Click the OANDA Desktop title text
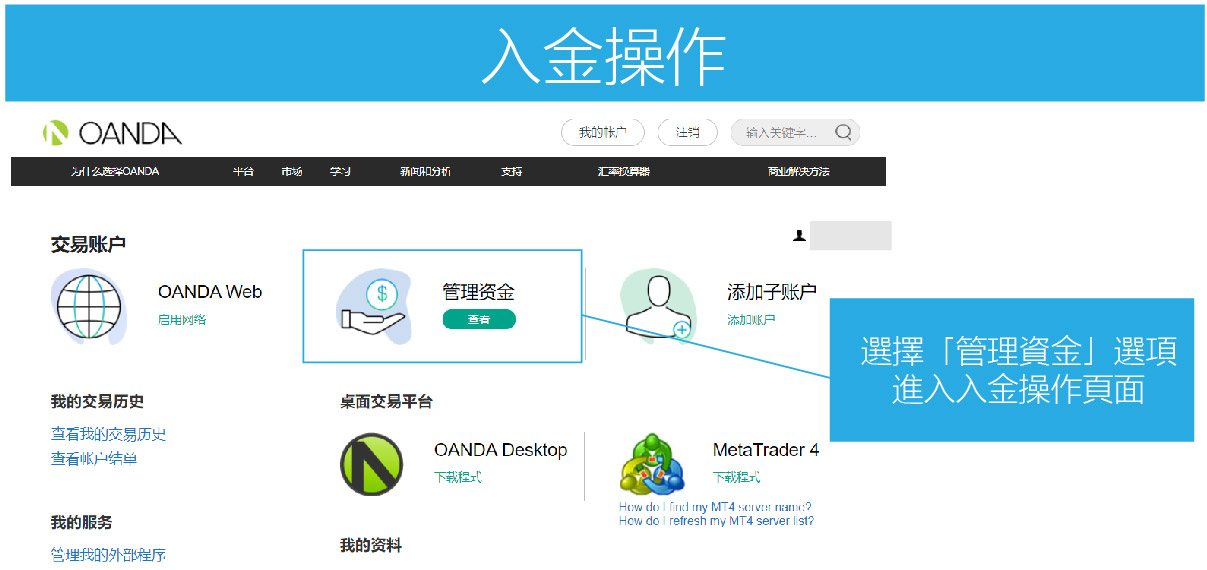Screen dimensions: 1207x570 [x=500, y=450]
